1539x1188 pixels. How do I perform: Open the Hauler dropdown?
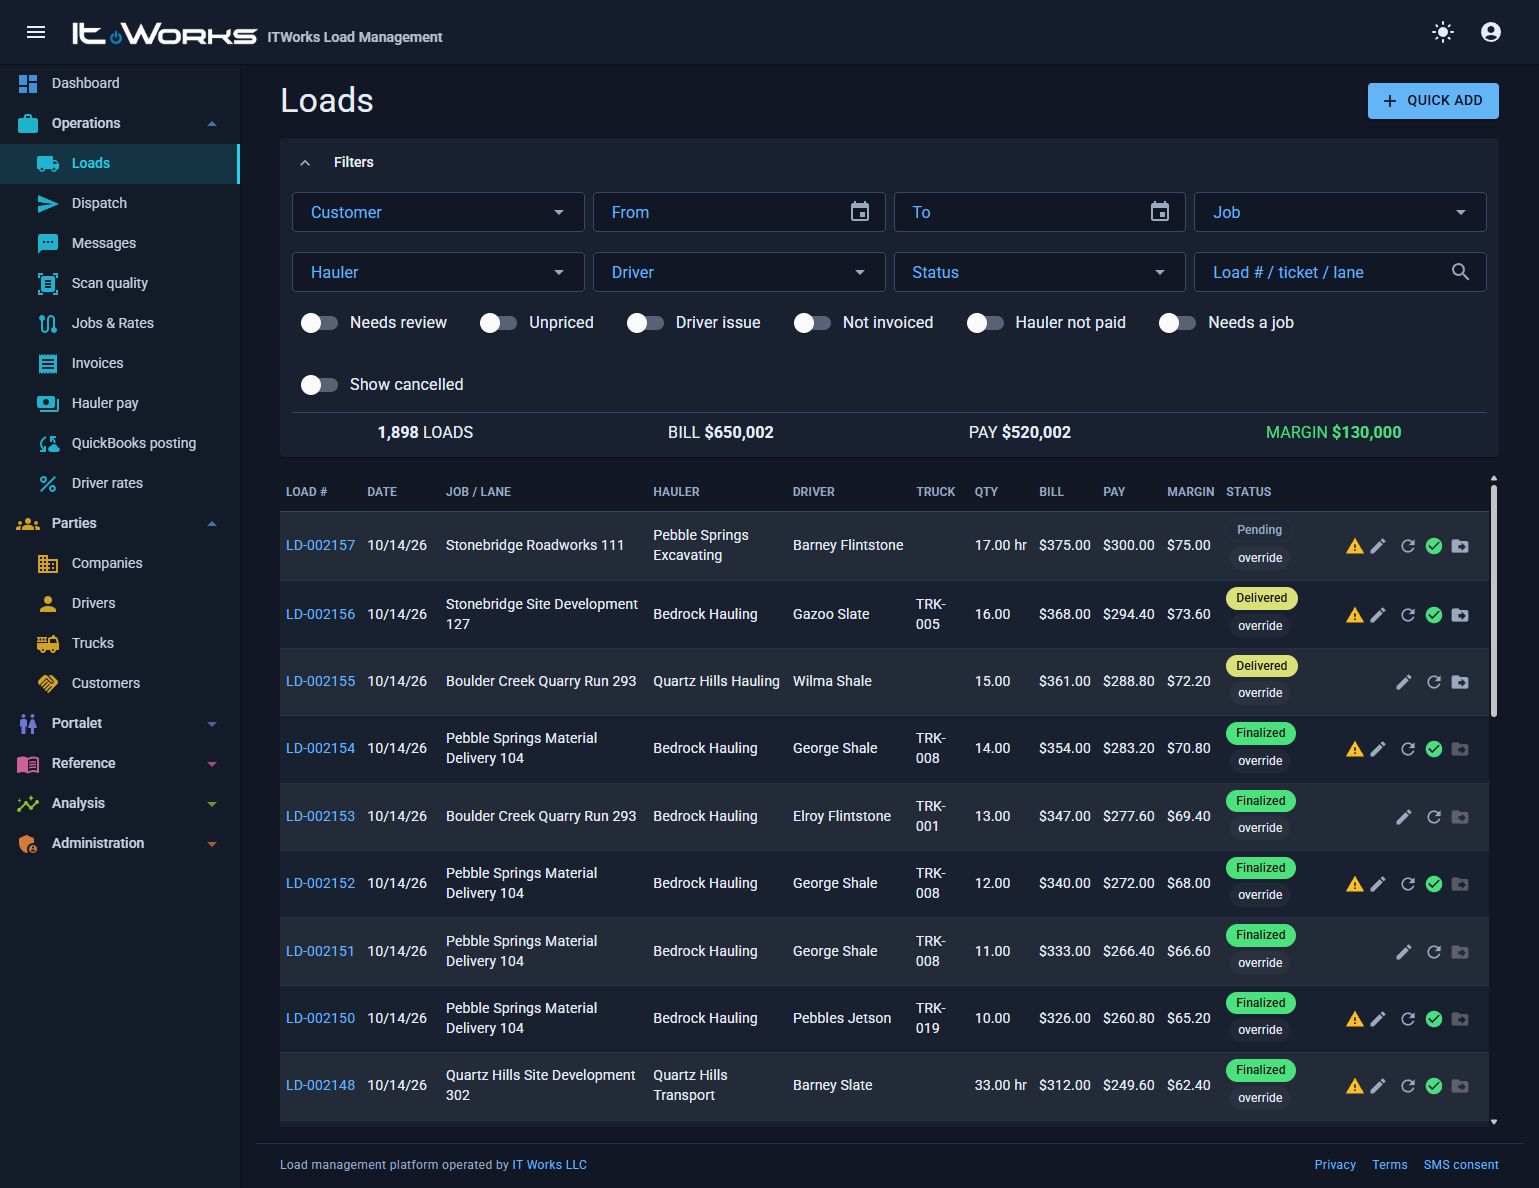(438, 272)
